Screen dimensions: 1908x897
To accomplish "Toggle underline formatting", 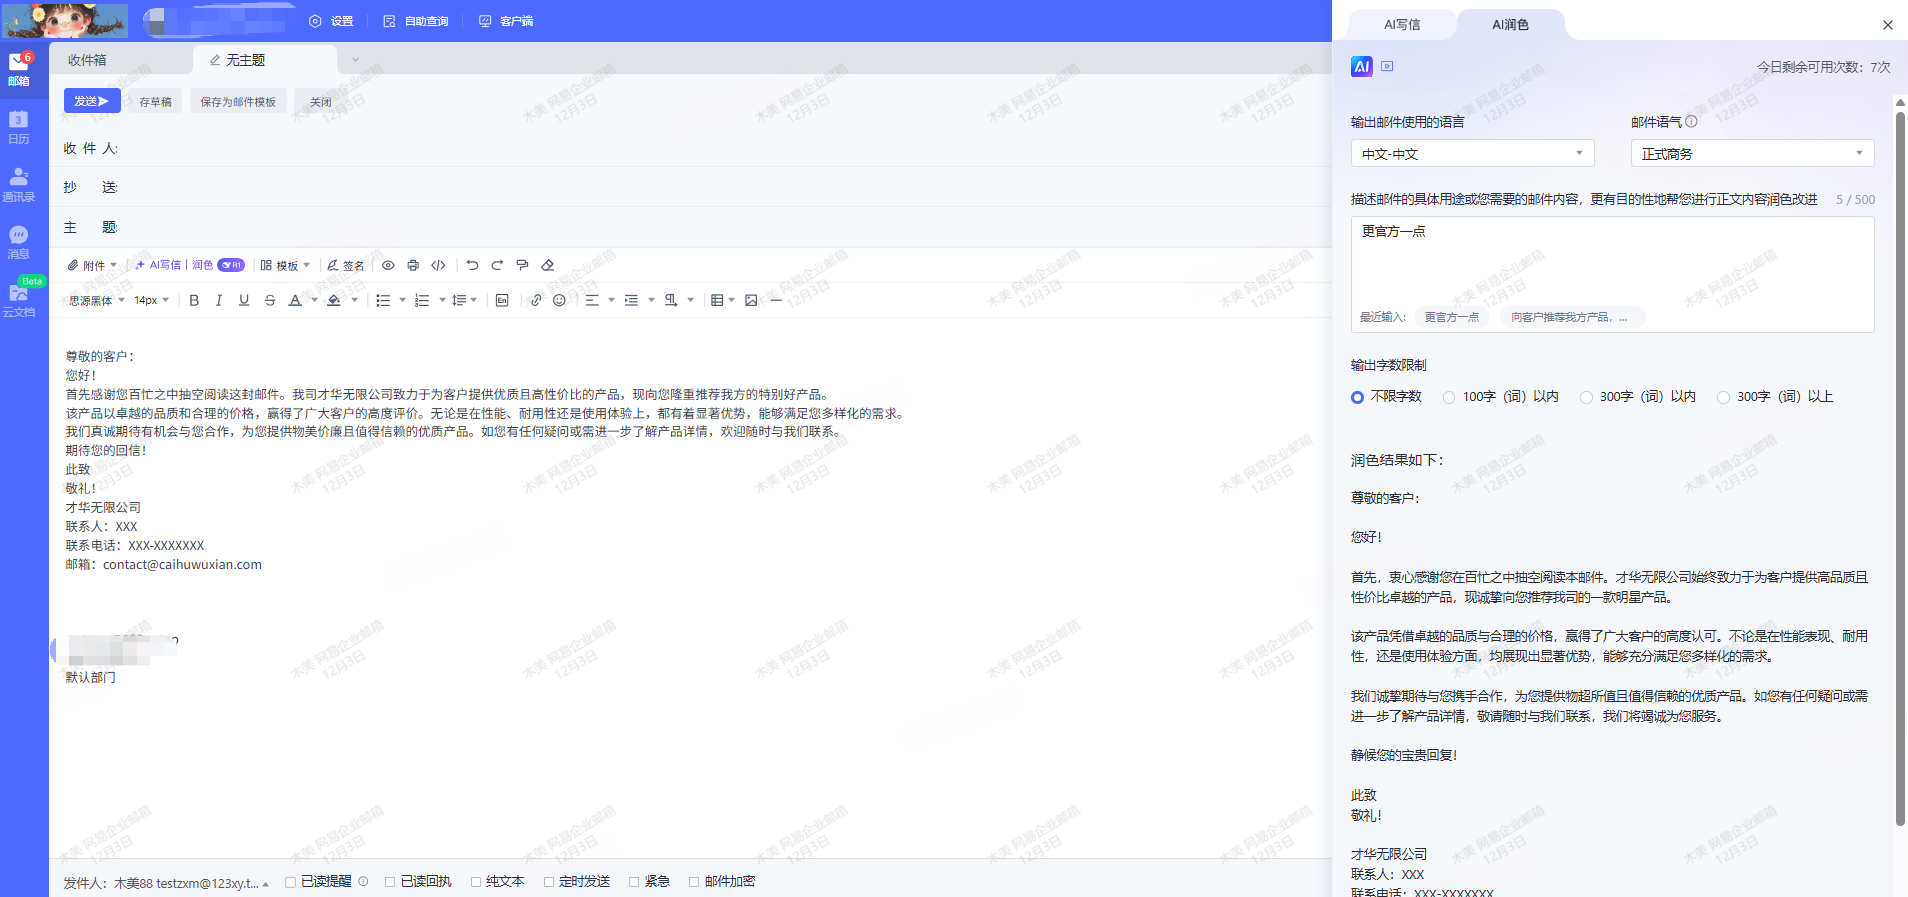I will [x=244, y=300].
